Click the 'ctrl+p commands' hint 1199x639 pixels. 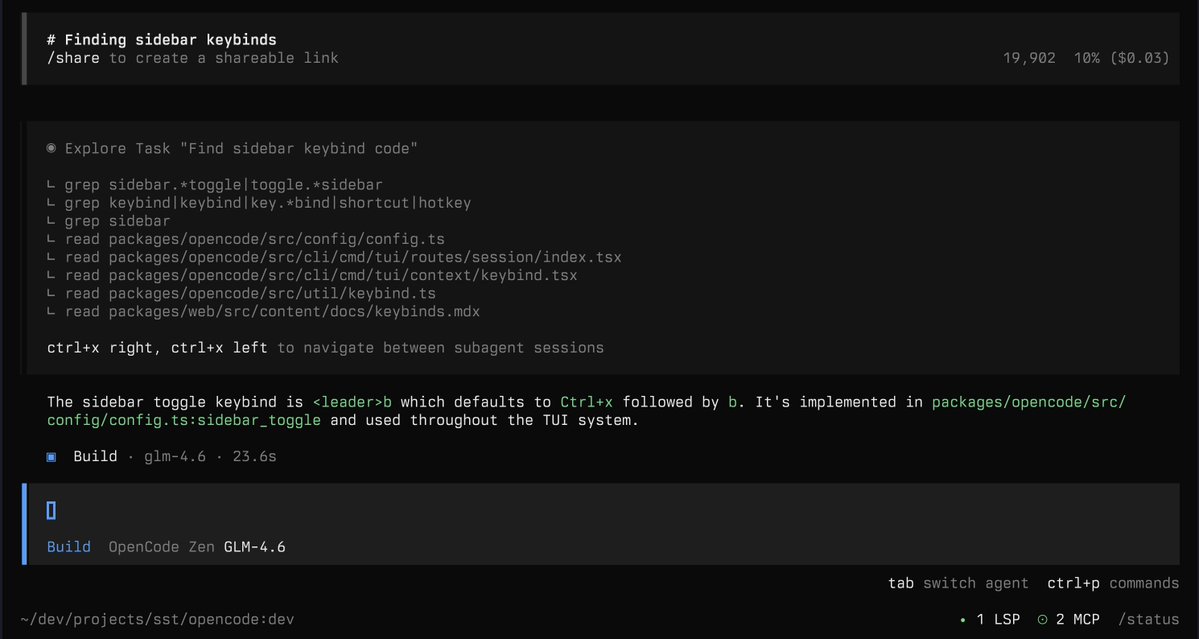1113,583
